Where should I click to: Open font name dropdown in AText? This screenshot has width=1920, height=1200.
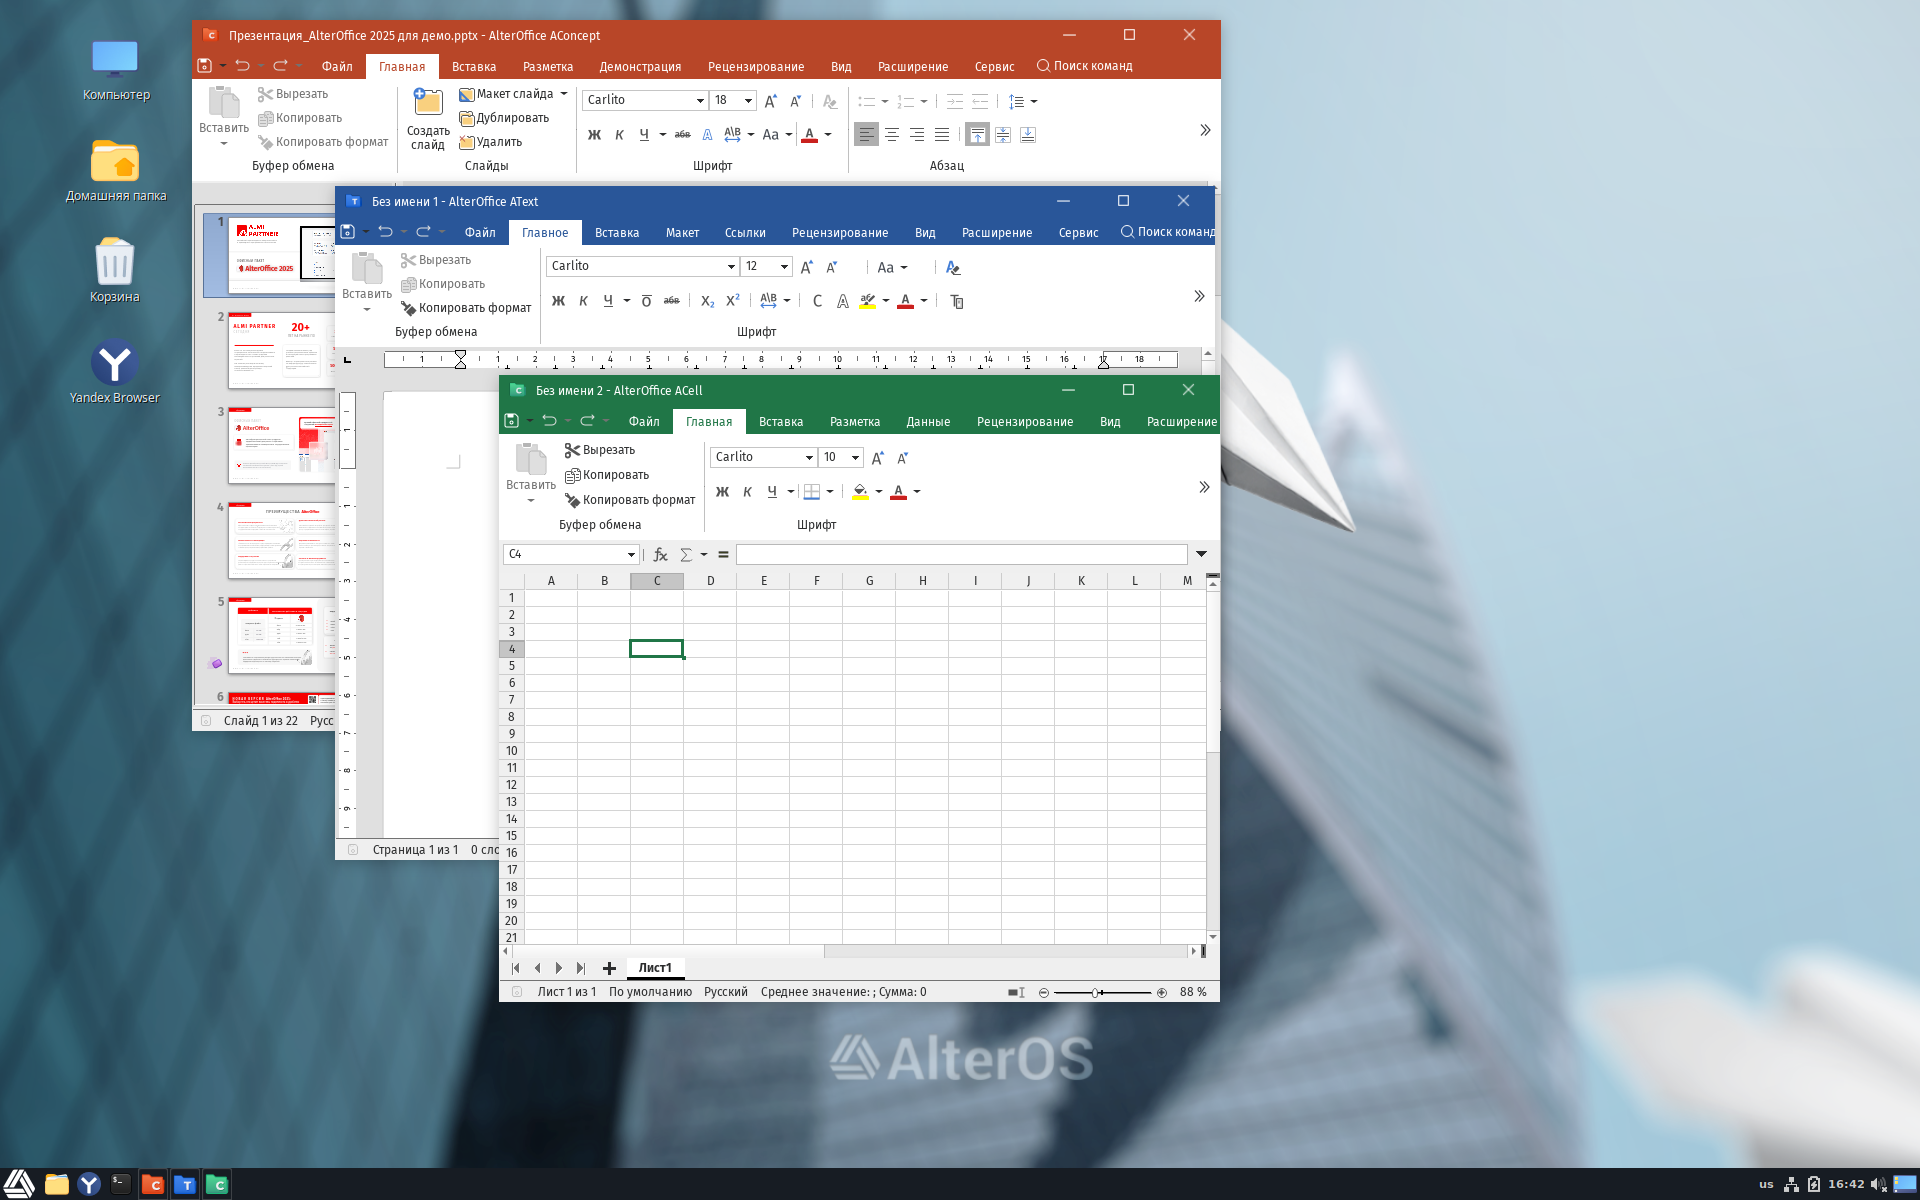coord(731,267)
